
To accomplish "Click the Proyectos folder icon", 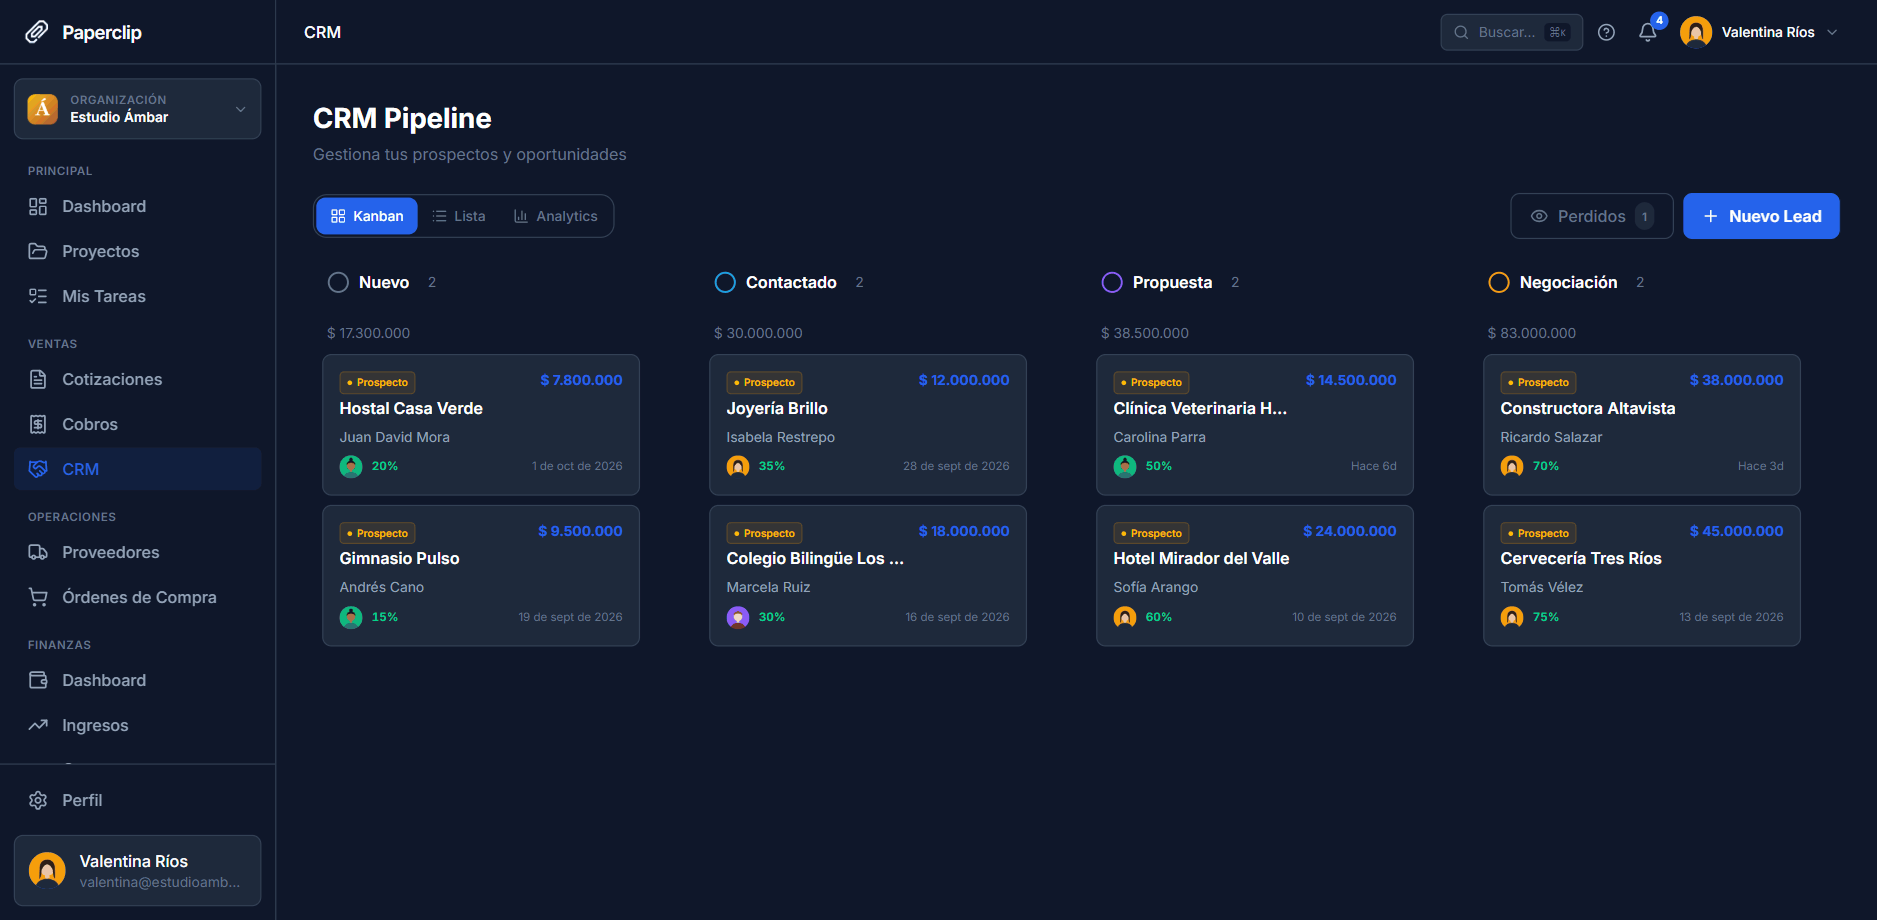I will click(x=38, y=251).
